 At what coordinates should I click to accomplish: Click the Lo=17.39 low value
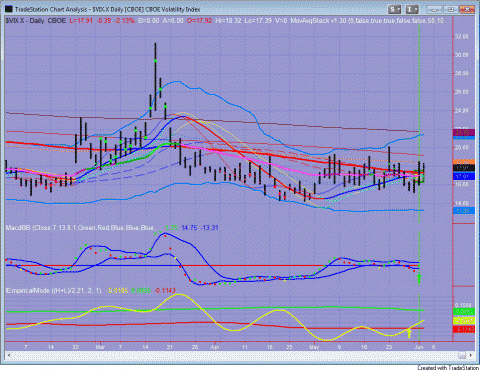258,21
